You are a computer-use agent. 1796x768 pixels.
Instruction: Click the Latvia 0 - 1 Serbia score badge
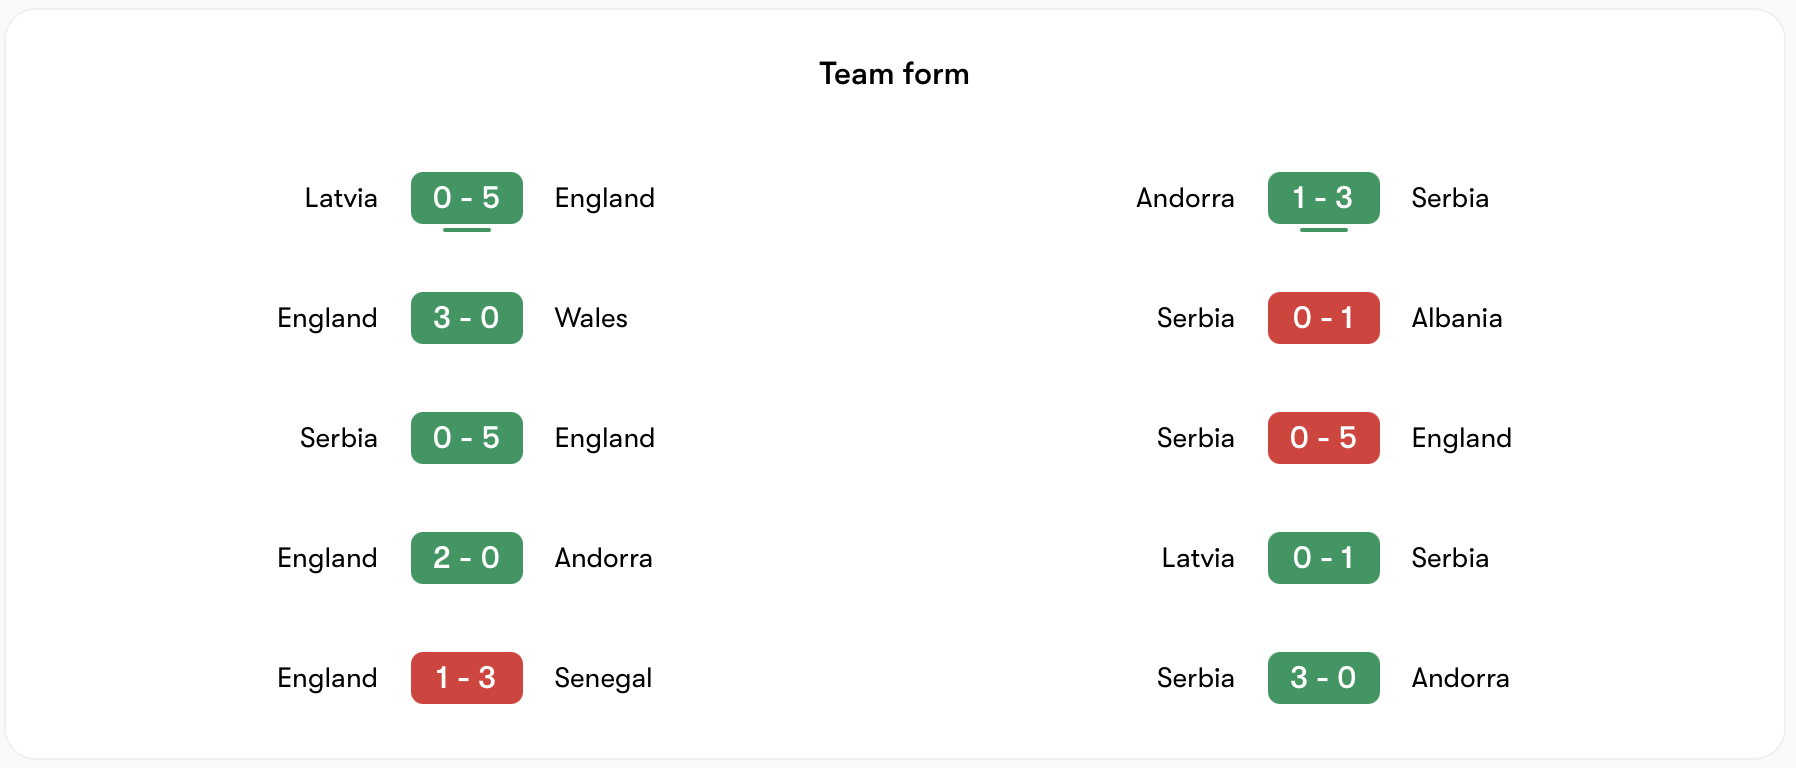(x=1323, y=558)
